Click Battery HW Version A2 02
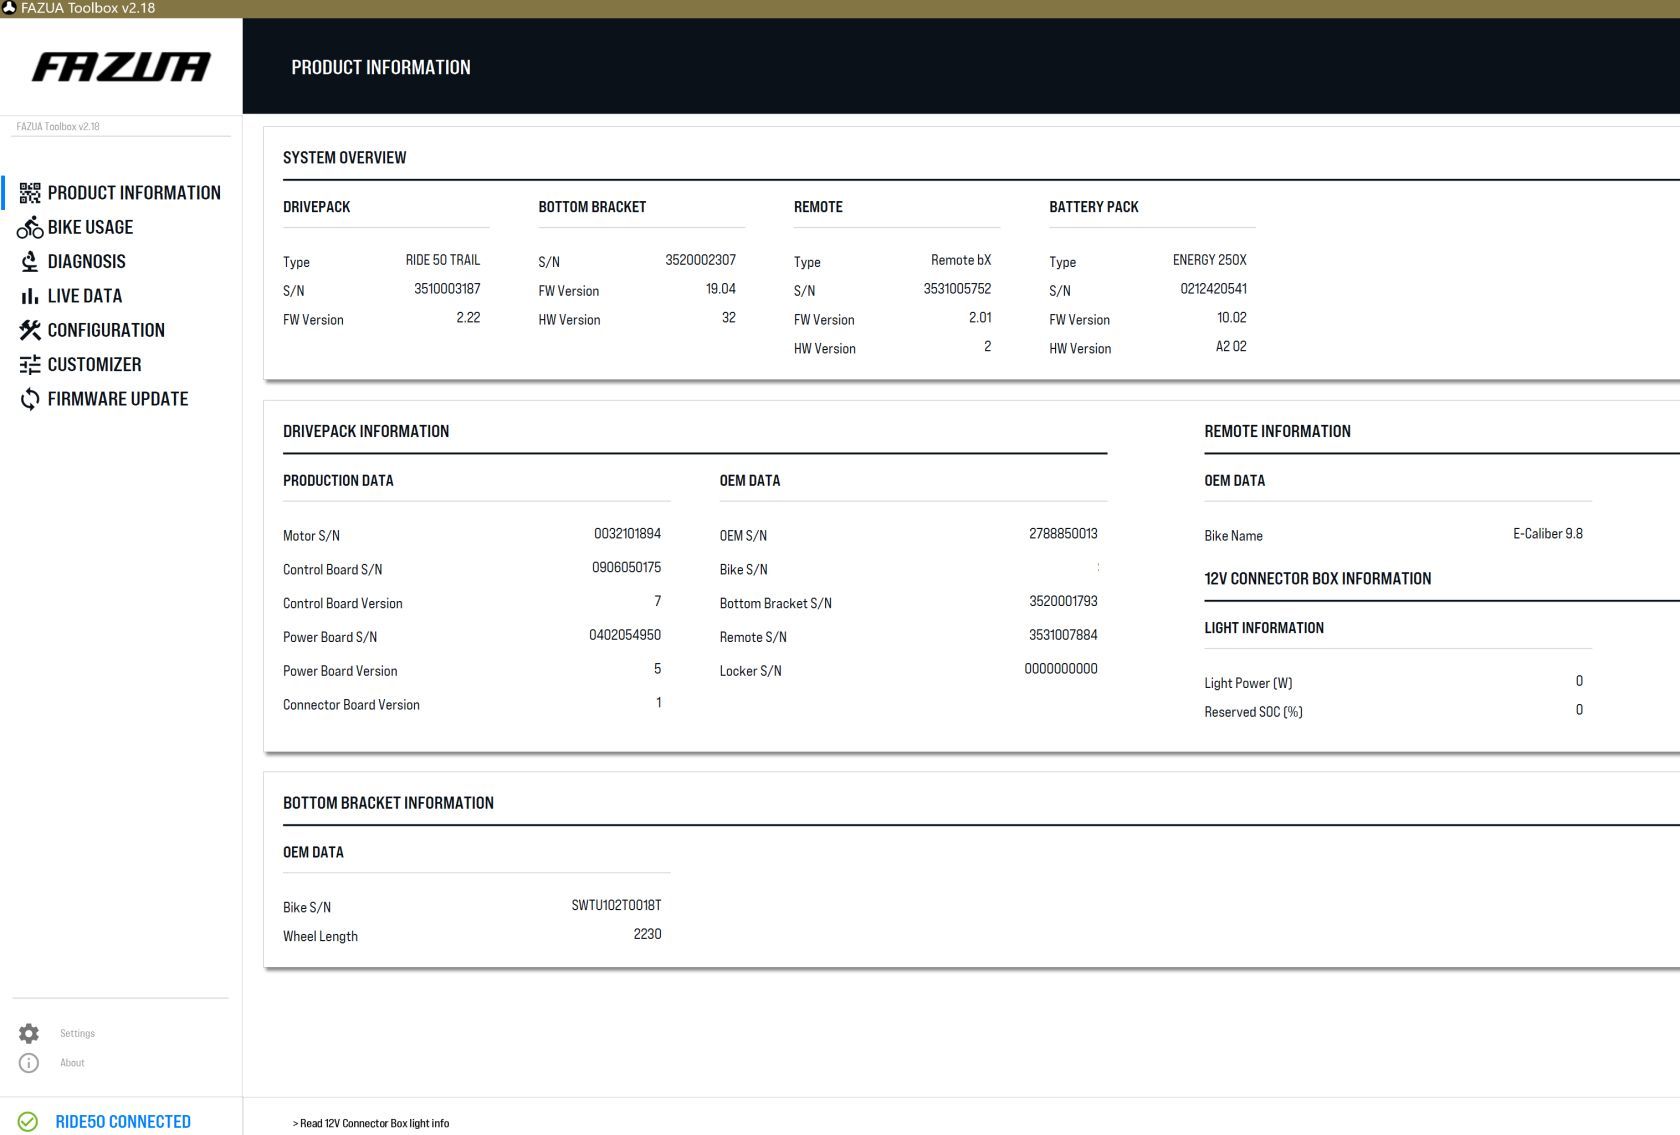 (1231, 347)
